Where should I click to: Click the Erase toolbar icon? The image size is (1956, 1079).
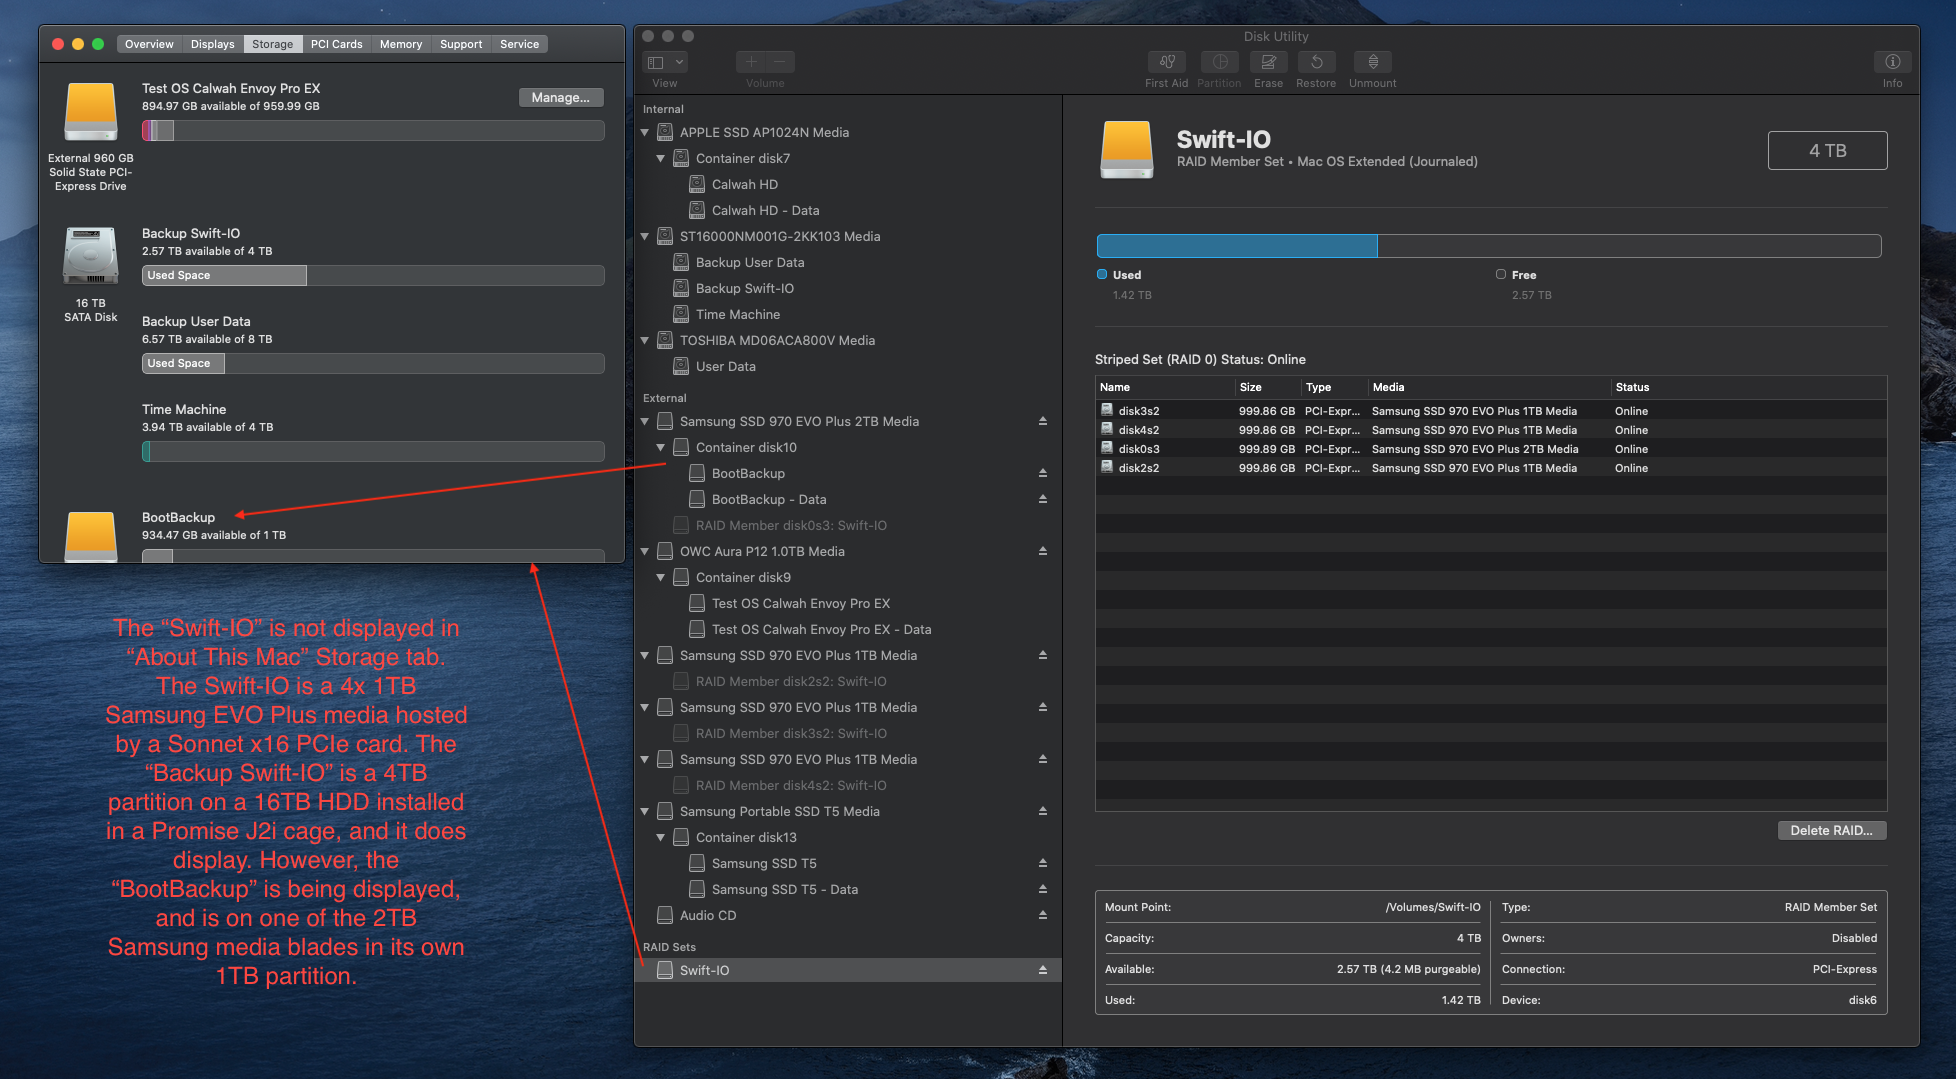[x=1268, y=62]
